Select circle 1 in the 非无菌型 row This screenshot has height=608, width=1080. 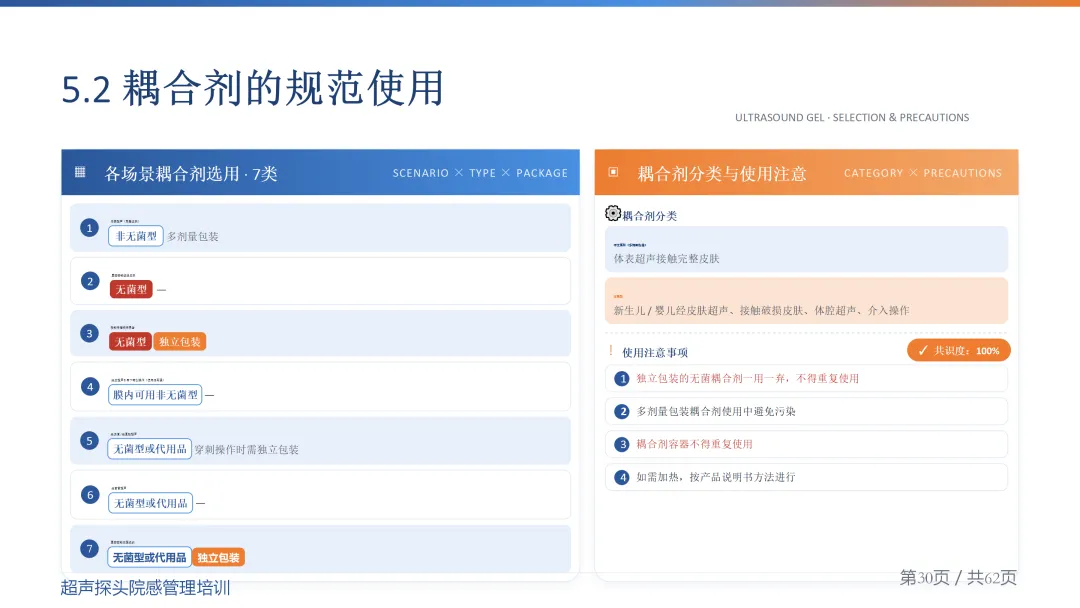pyautogui.click(x=90, y=228)
